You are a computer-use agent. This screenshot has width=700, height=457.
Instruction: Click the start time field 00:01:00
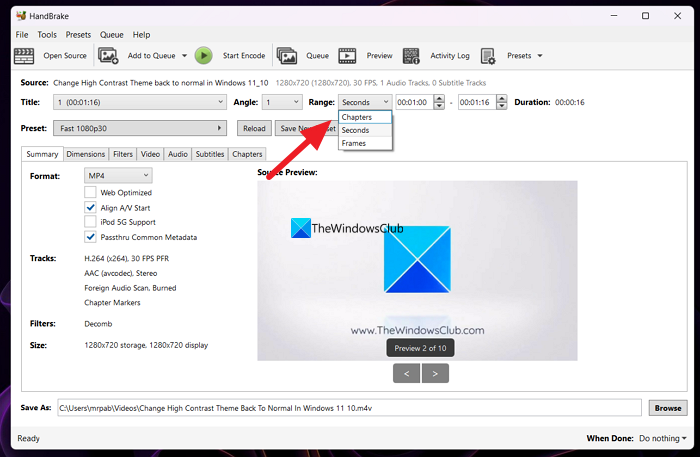click(x=415, y=102)
